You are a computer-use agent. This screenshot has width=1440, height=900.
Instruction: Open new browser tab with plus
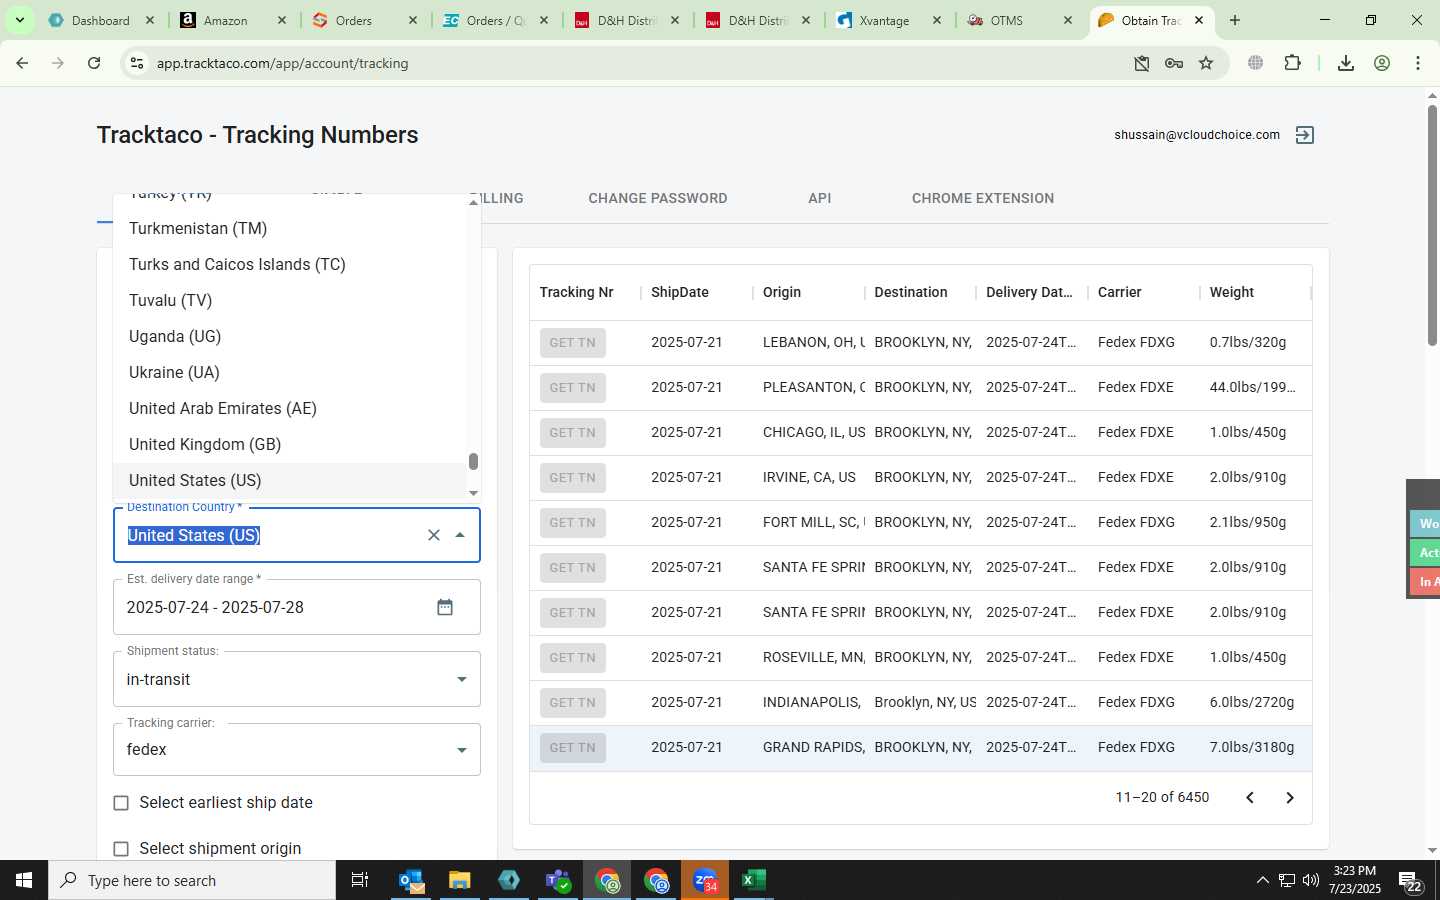point(1235,20)
